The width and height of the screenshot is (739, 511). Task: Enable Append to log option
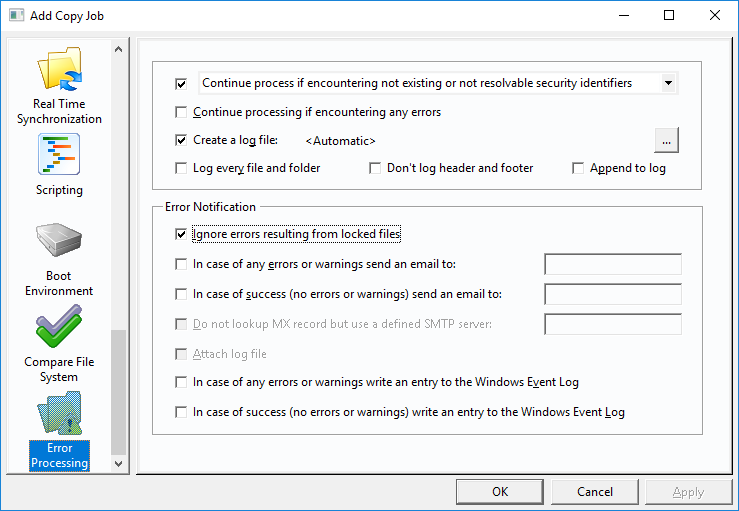(578, 168)
